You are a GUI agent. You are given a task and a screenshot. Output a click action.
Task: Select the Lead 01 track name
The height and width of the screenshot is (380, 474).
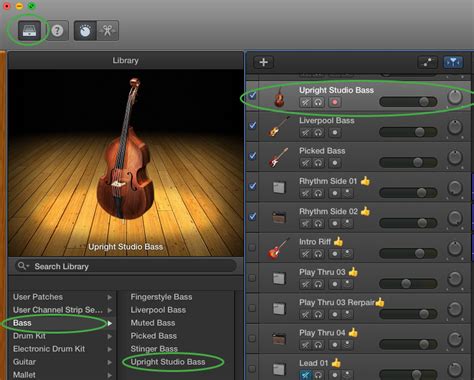click(x=313, y=363)
